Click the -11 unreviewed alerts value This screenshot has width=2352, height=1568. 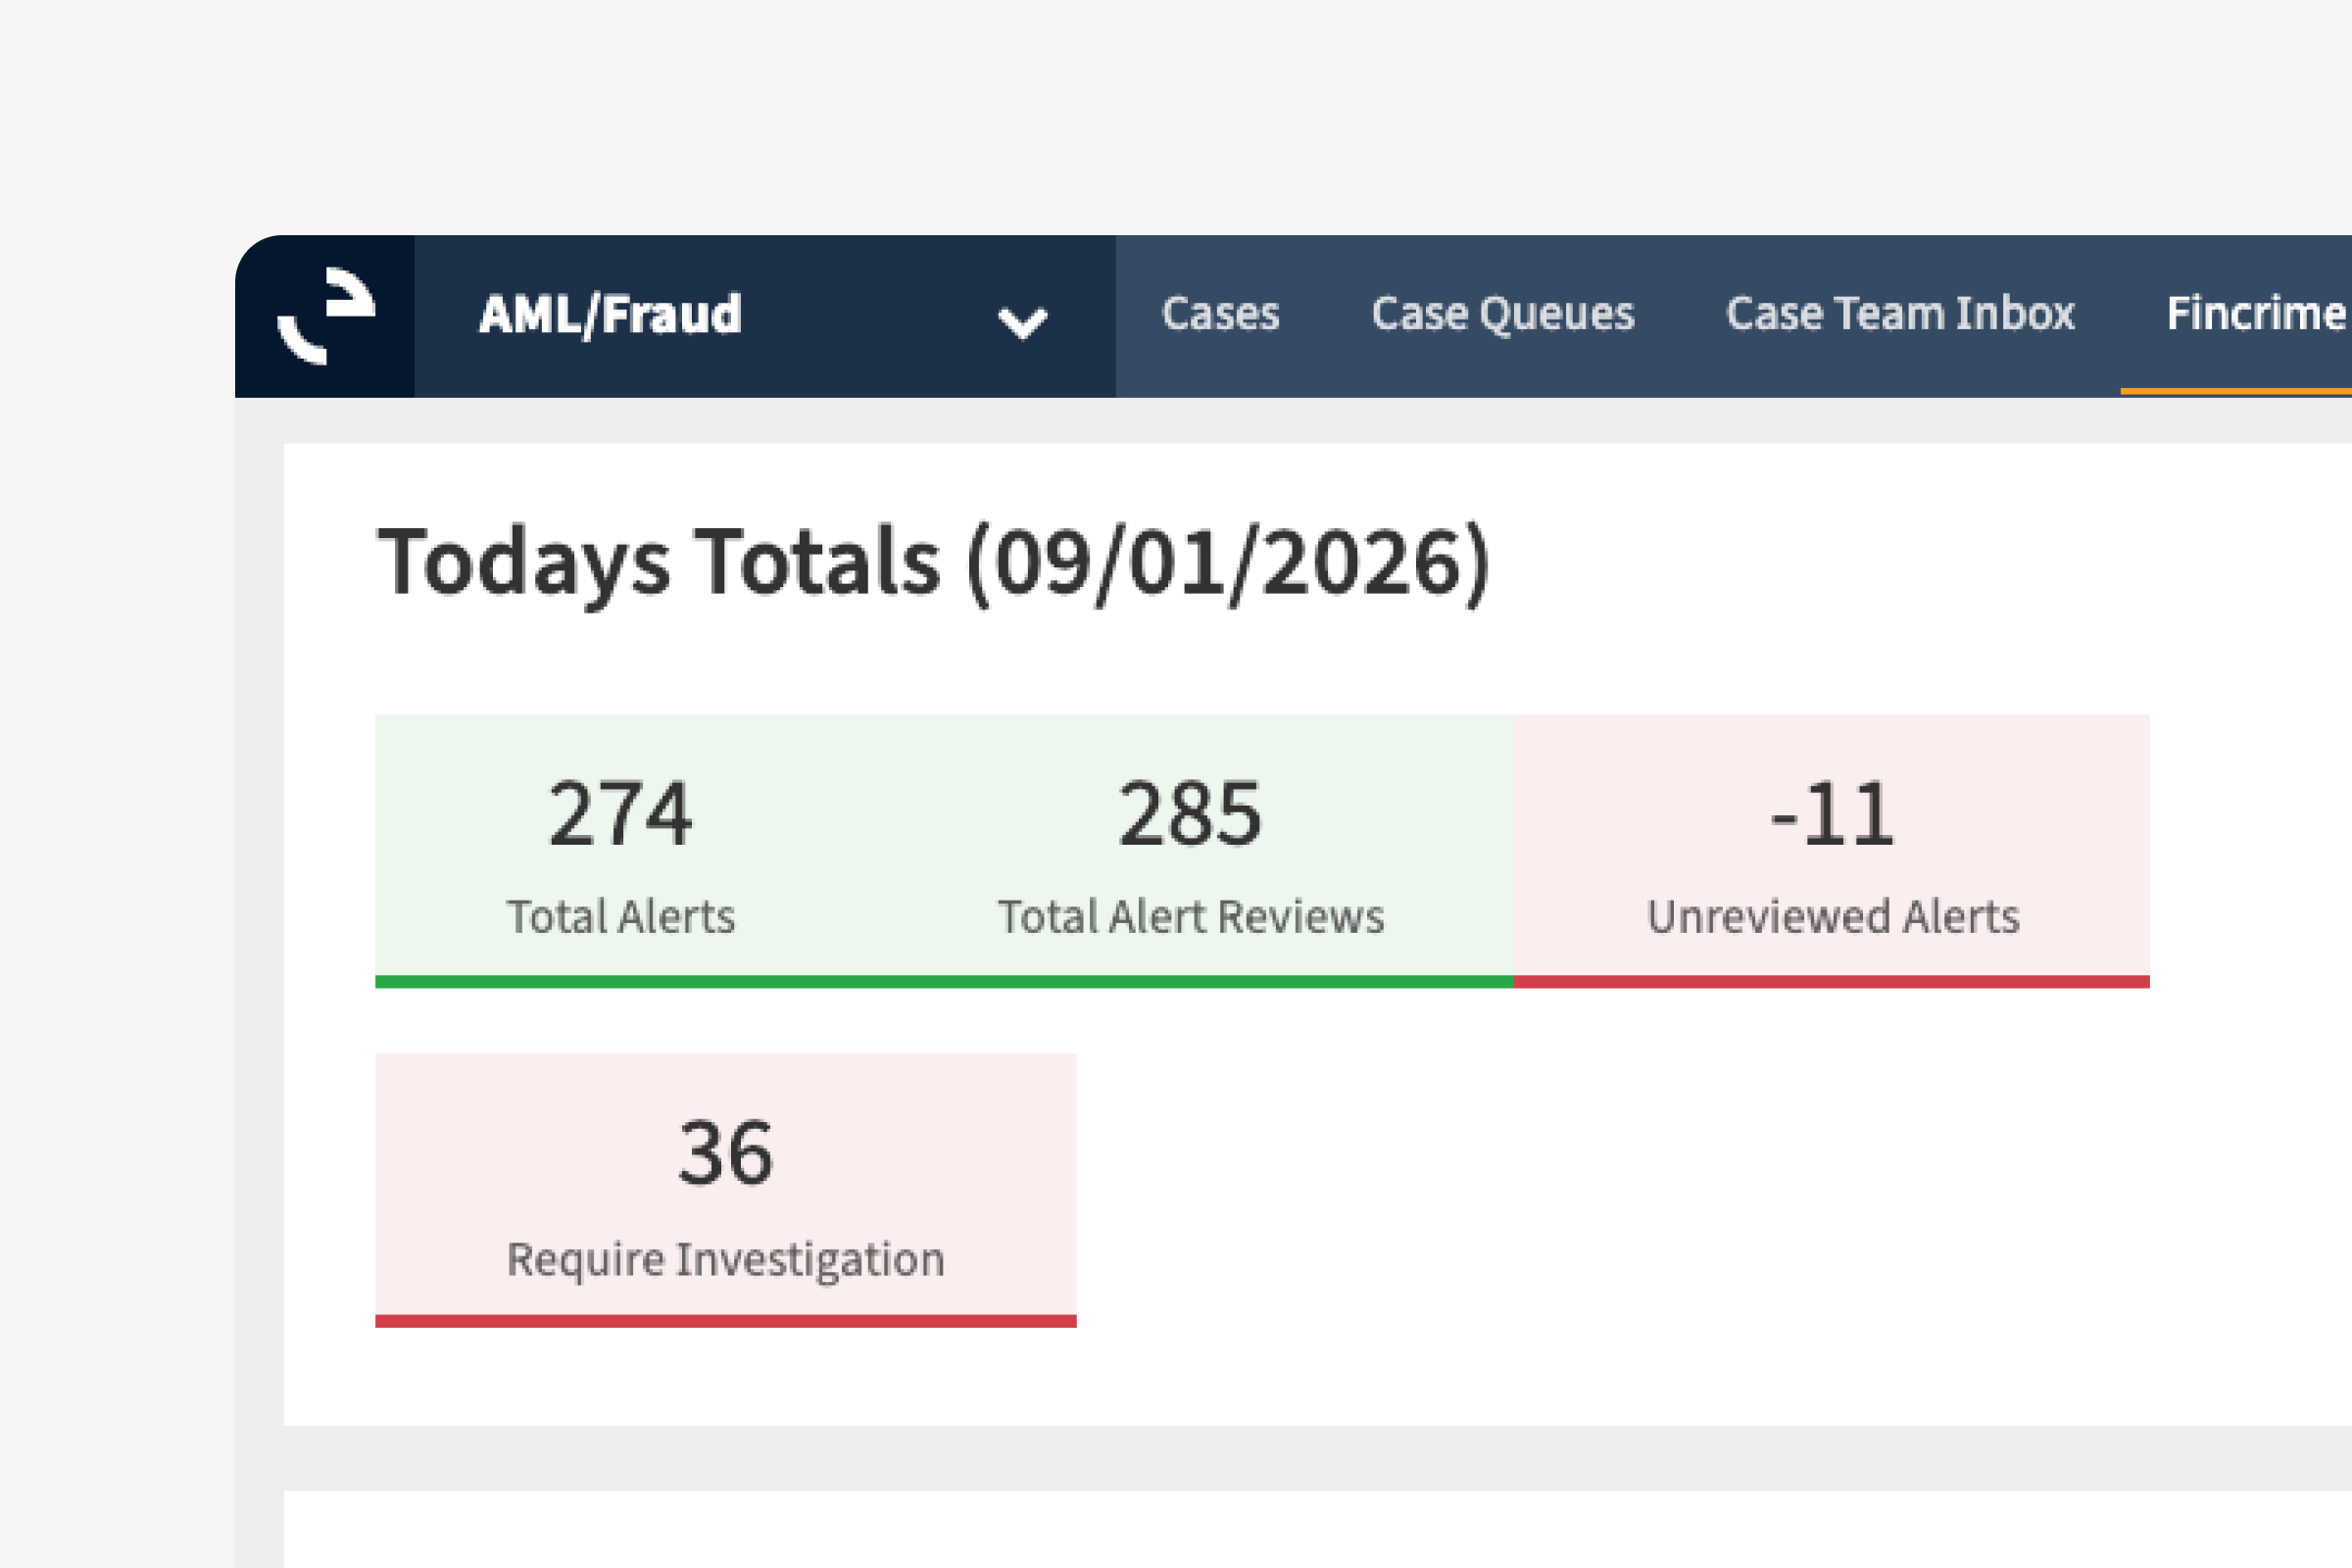(x=1832, y=814)
